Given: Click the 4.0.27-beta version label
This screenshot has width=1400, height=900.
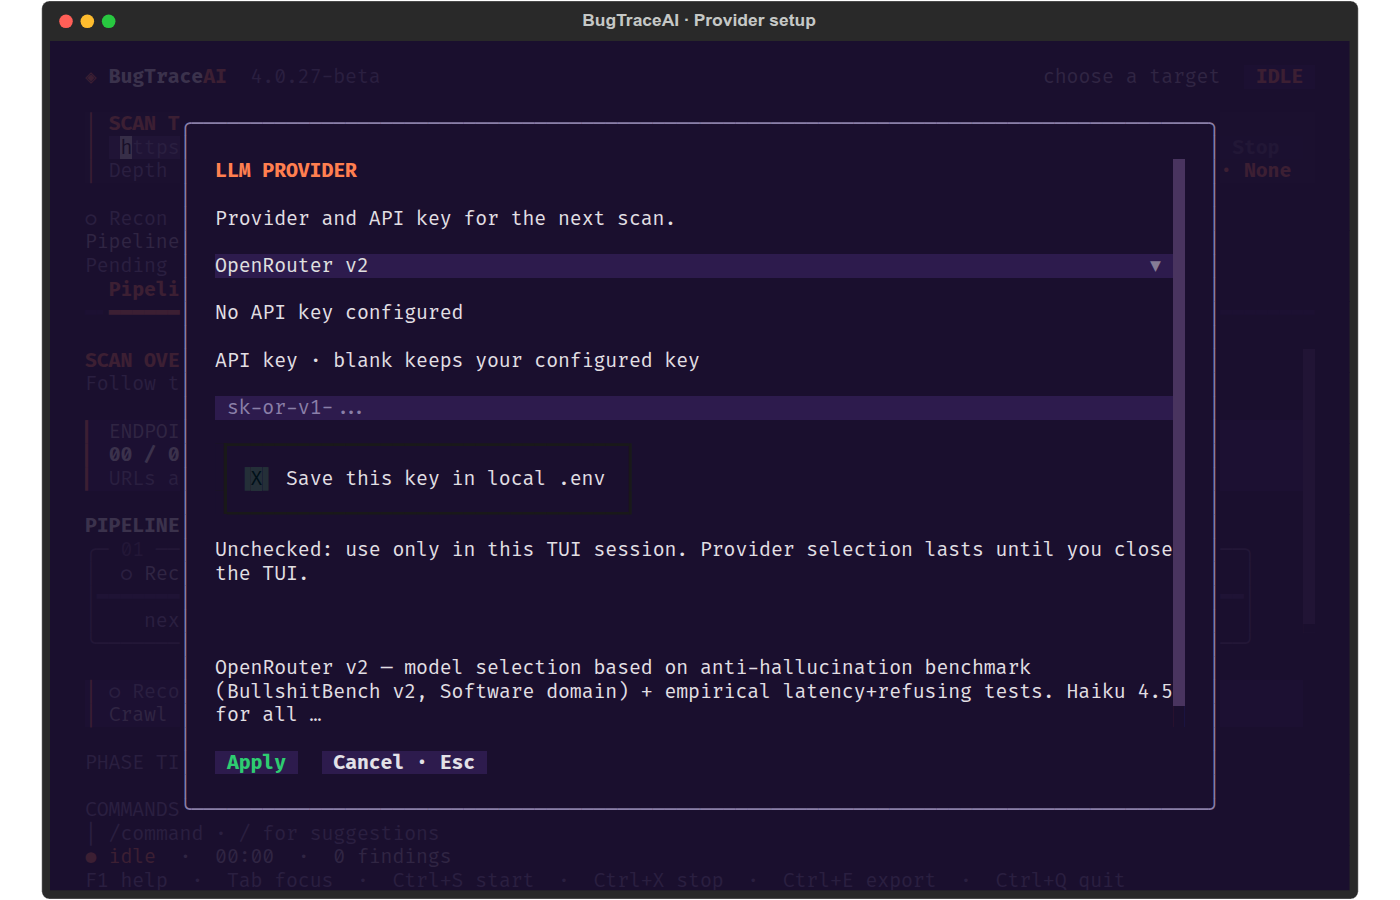Looking at the screenshot, I should pos(315,77).
